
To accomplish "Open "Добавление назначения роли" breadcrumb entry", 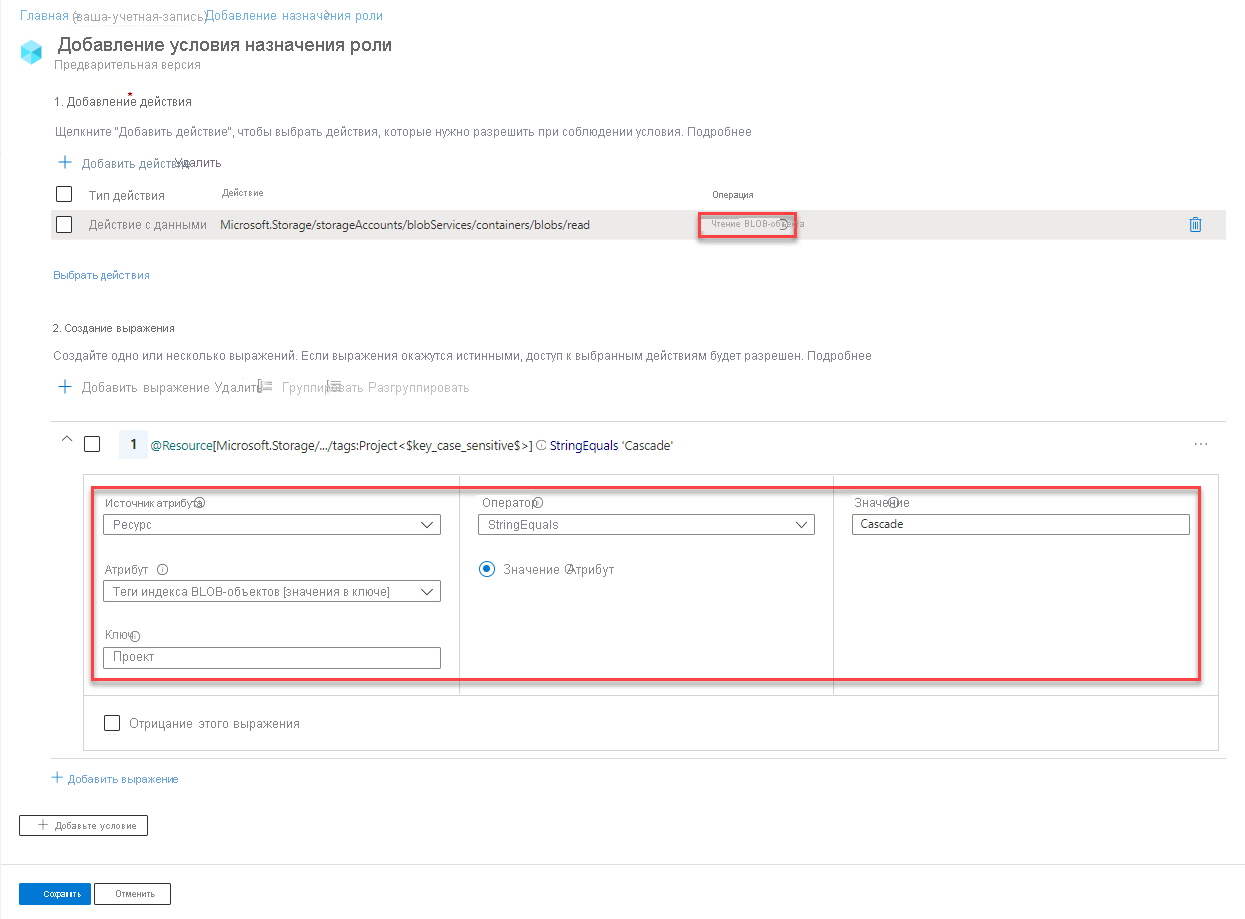I will point(295,15).
